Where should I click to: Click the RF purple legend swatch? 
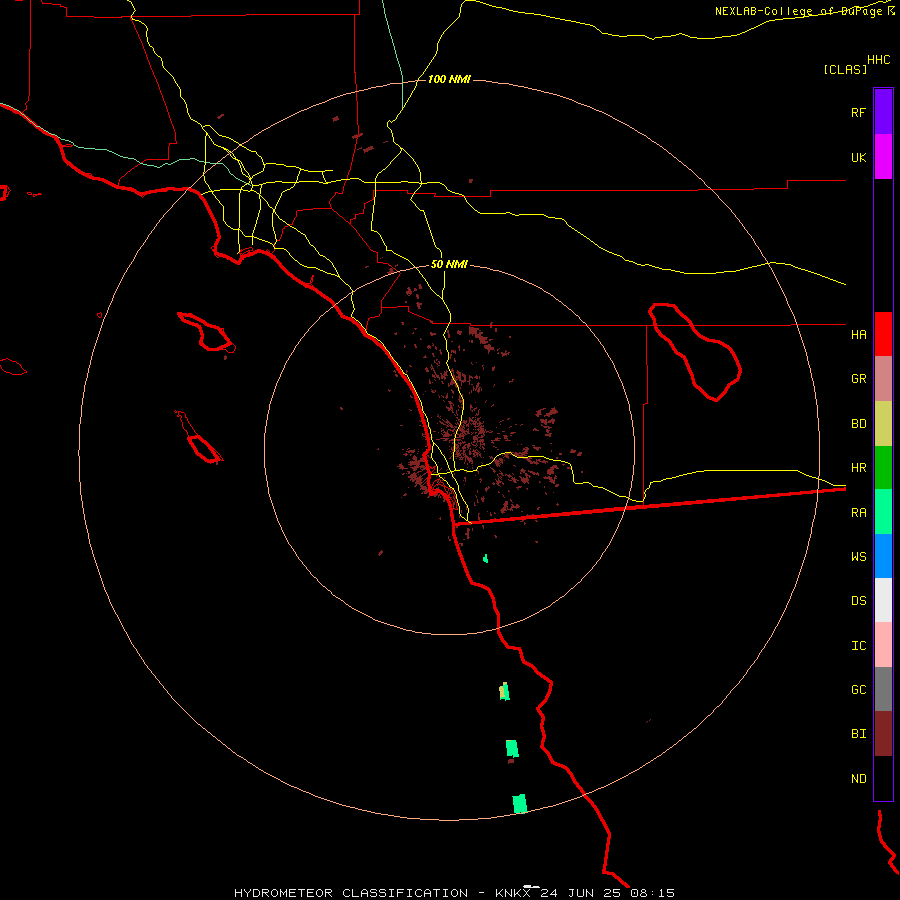point(883,111)
